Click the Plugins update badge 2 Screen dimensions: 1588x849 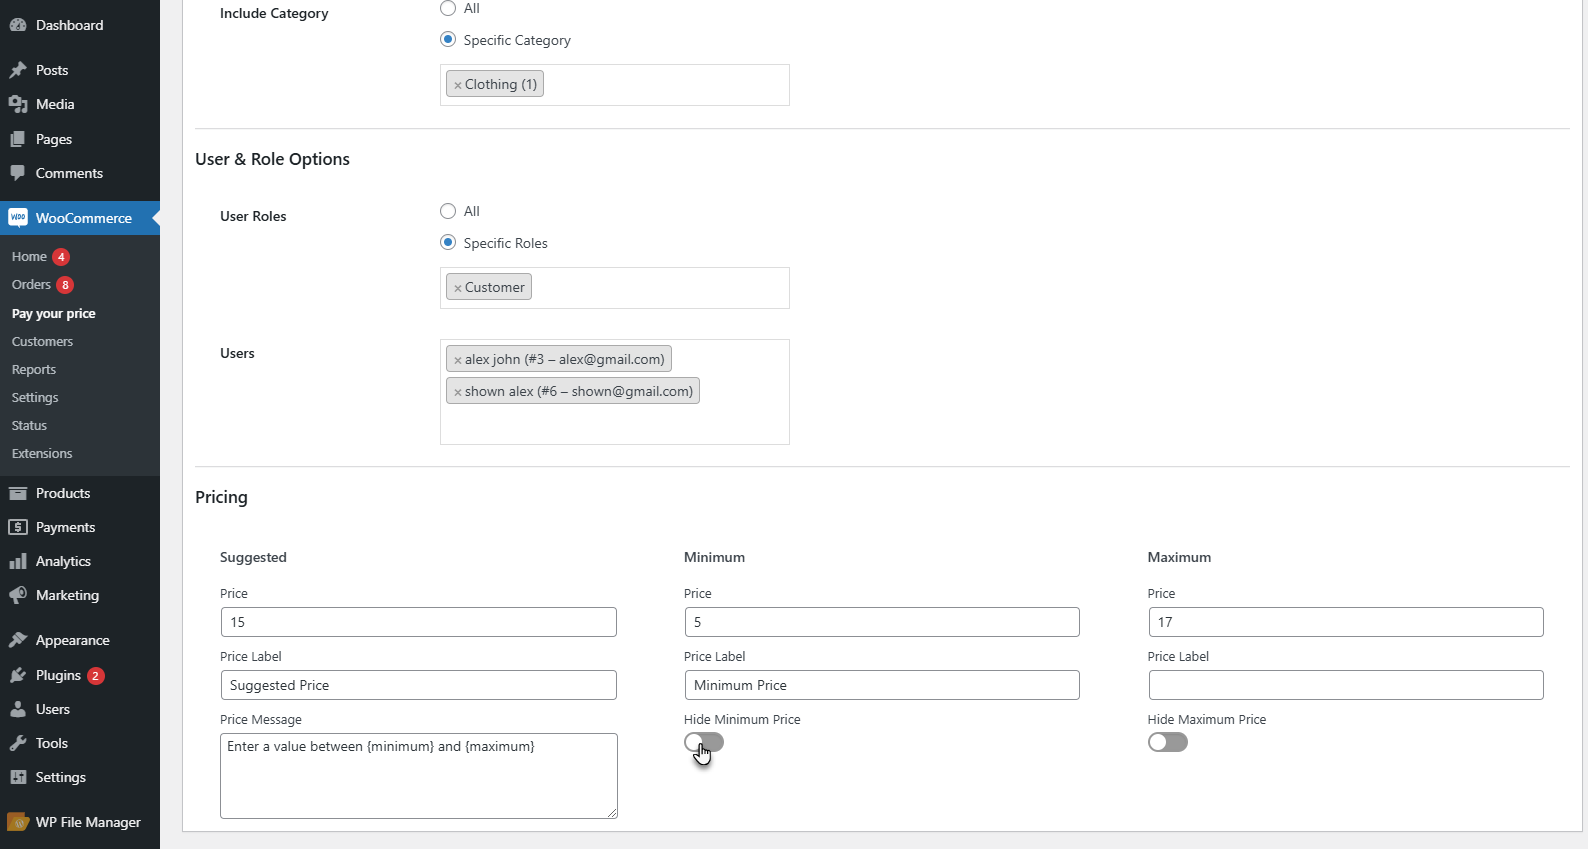[96, 676]
